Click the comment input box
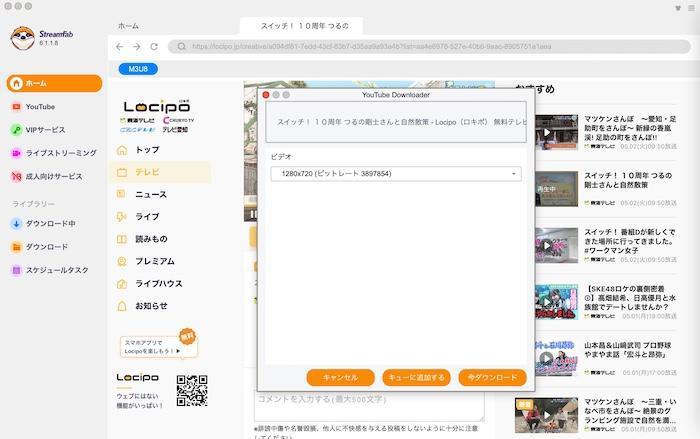This screenshot has height=439, width=700. 369,406
